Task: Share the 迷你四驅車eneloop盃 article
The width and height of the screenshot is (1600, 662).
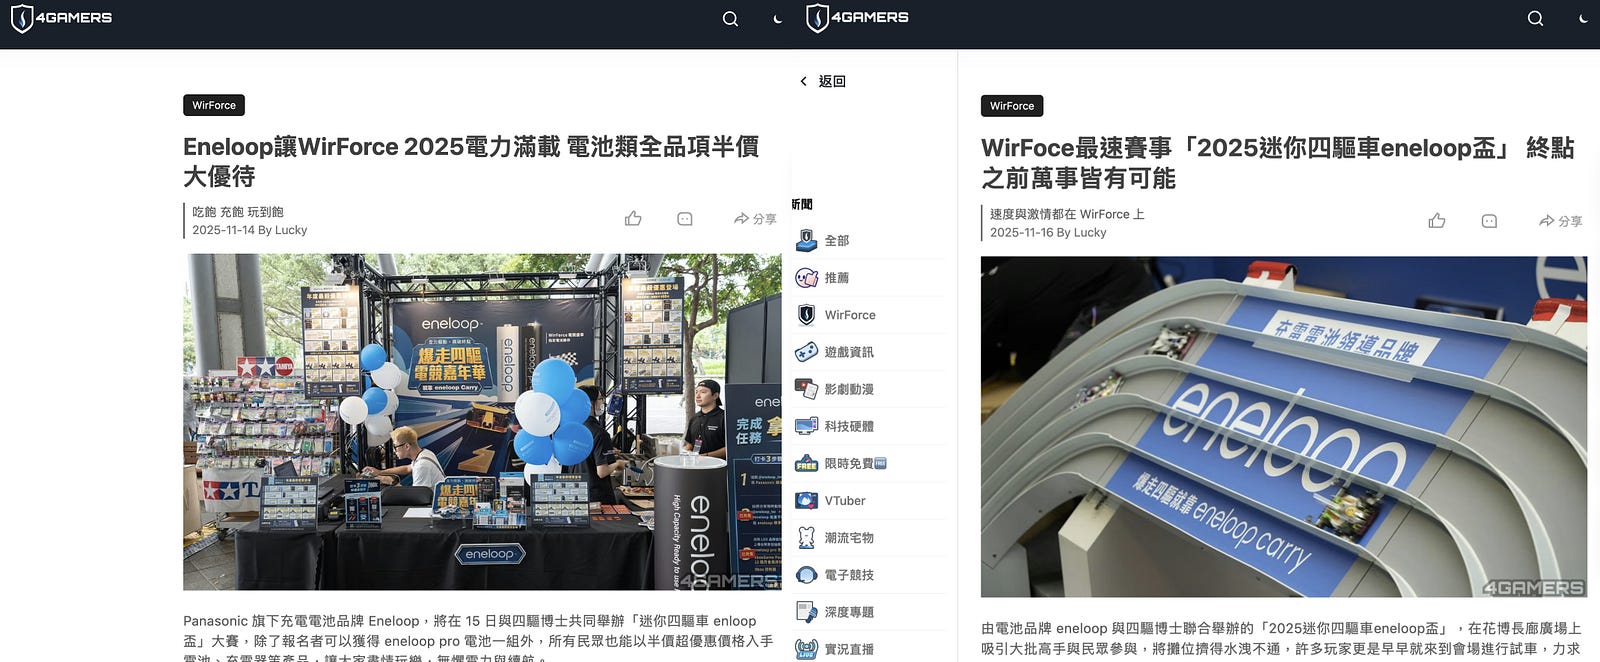Action: point(1560,221)
